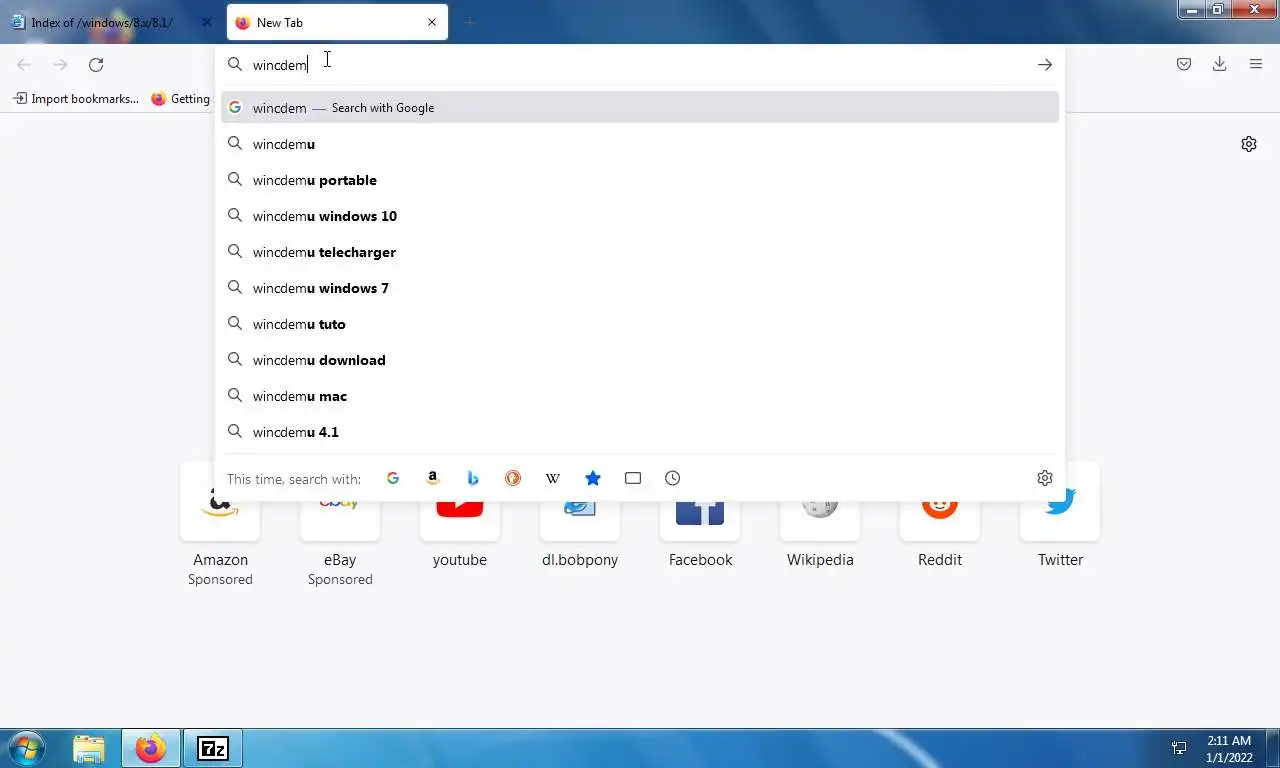
Task: Open search settings gear in dropdown
Action: point(1045,478)
